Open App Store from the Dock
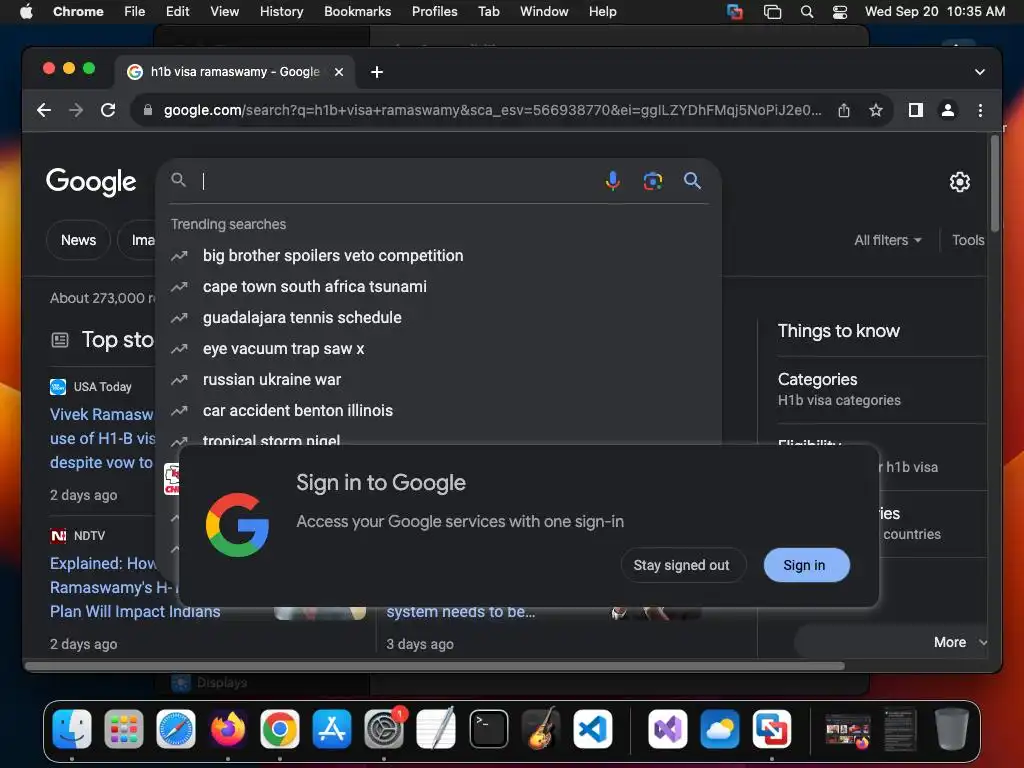Screen dimensions: 1024x768 [x=332, y=729]
